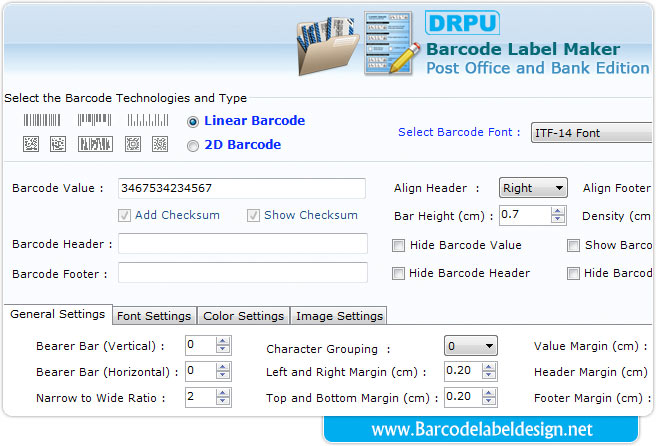Image resolution: width=656 pixels, height=446 pixels.
Task: Click the second 2D barcode sample icon
Action: [x=58, y=144]
